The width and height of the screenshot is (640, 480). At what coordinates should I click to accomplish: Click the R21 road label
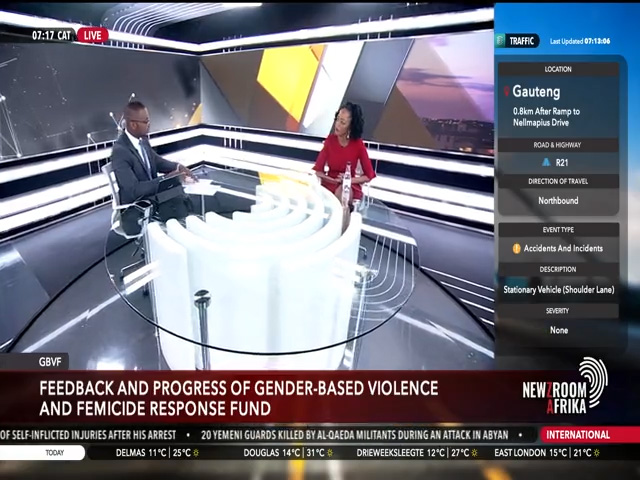pyautogui.click(x=562, y=162)
